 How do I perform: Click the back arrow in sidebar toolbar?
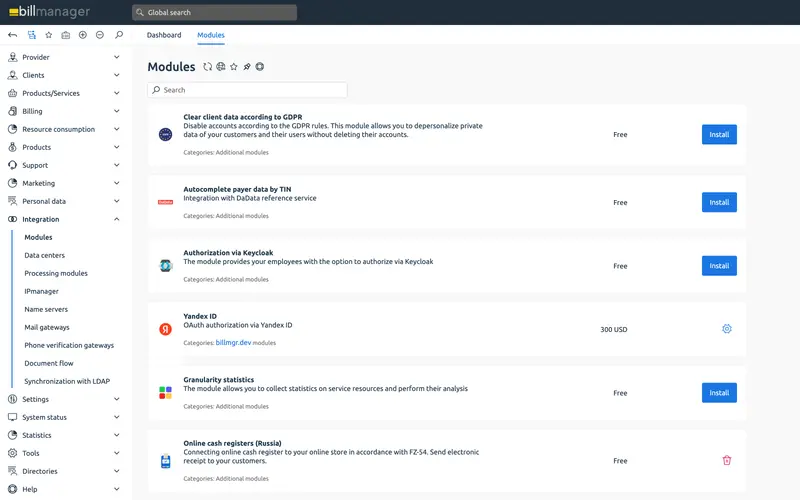pos(13,35)
